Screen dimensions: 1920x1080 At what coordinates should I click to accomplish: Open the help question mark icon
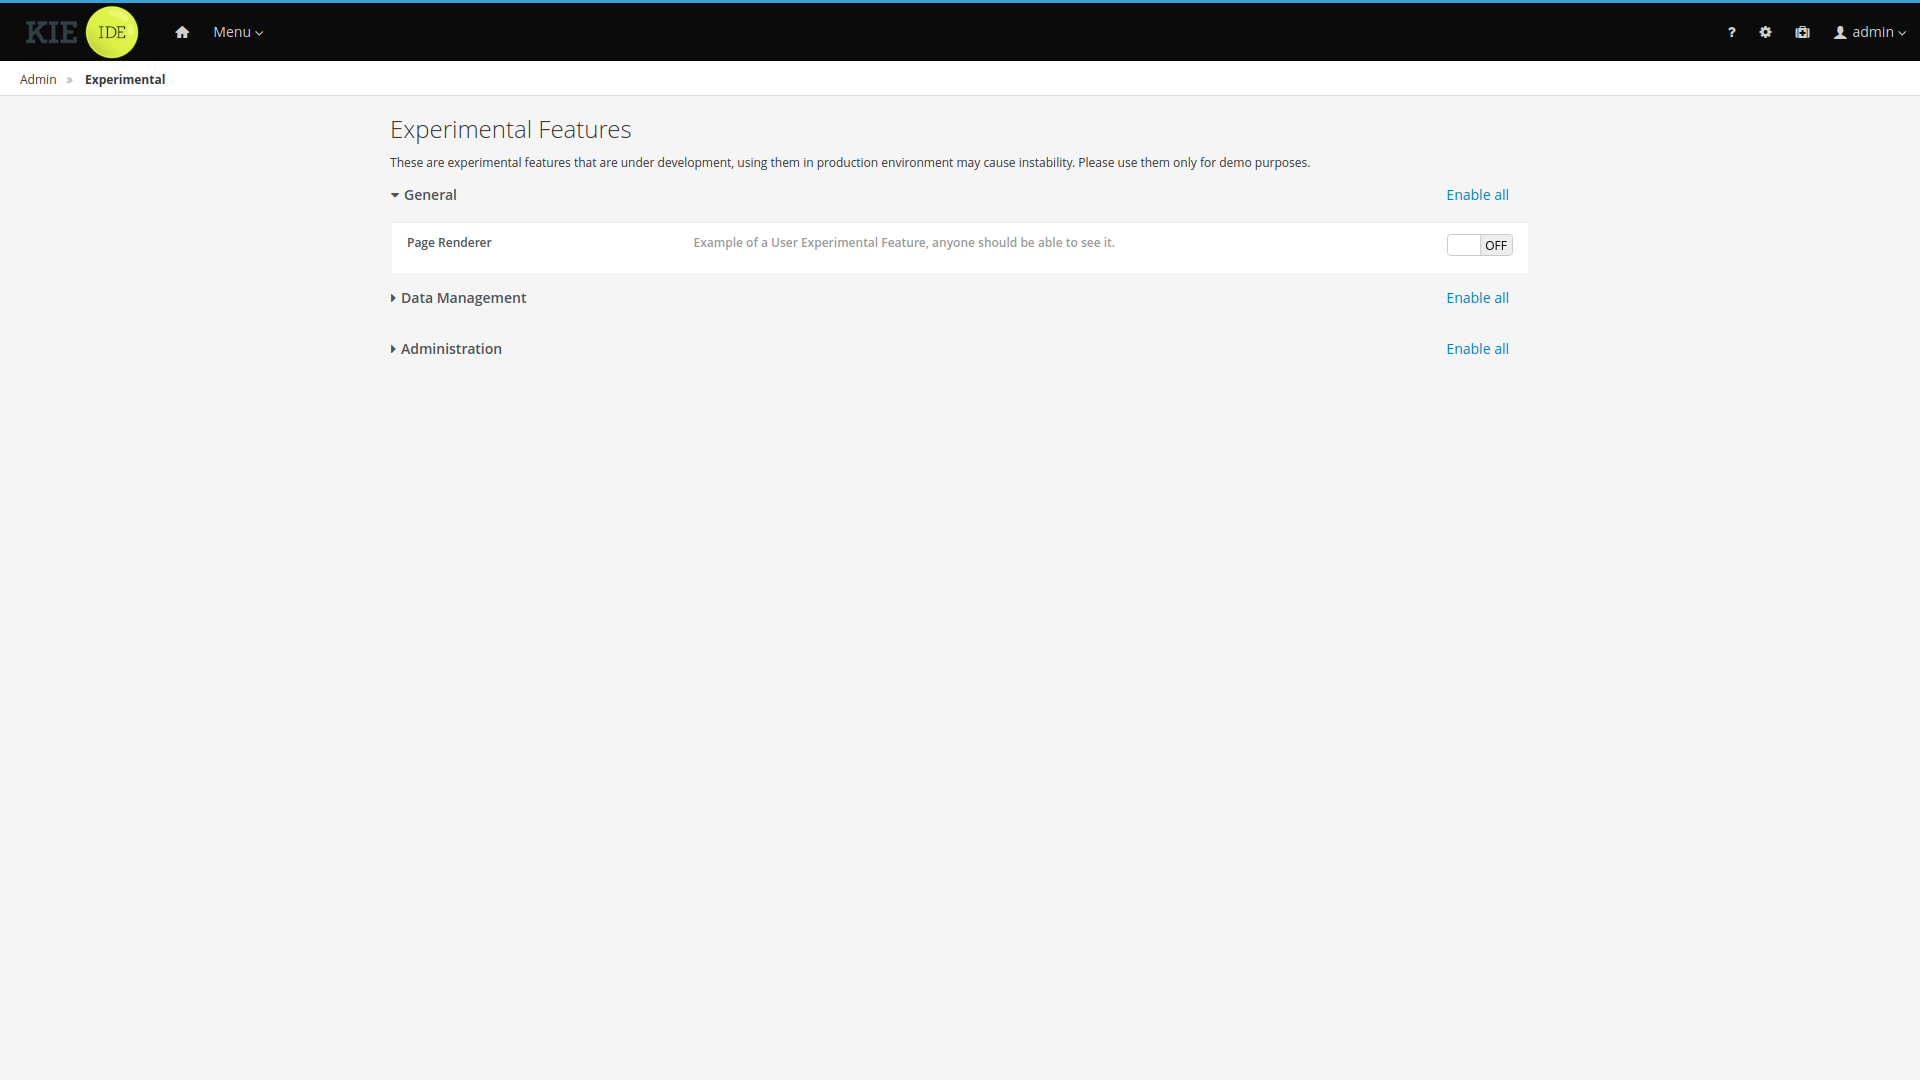(x=1731, y=32)
